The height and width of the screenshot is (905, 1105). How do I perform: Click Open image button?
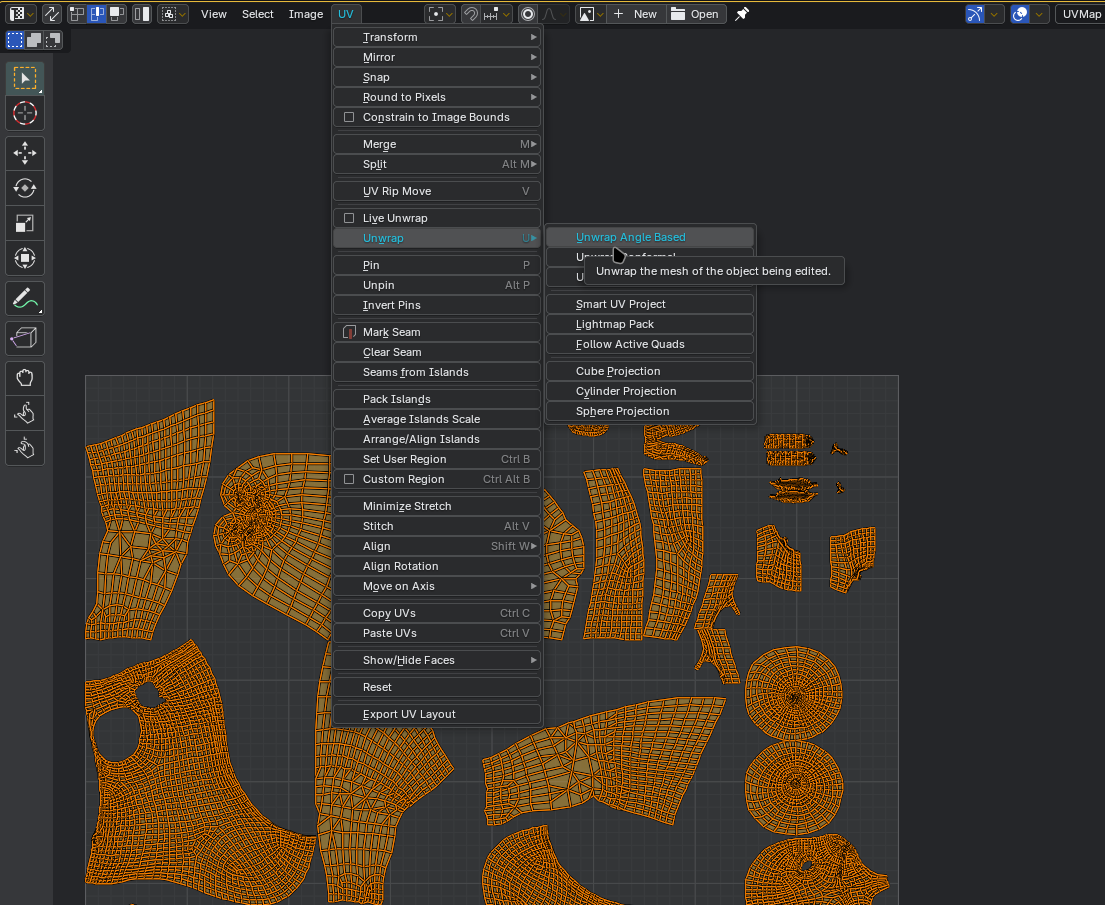coord(696,14)
